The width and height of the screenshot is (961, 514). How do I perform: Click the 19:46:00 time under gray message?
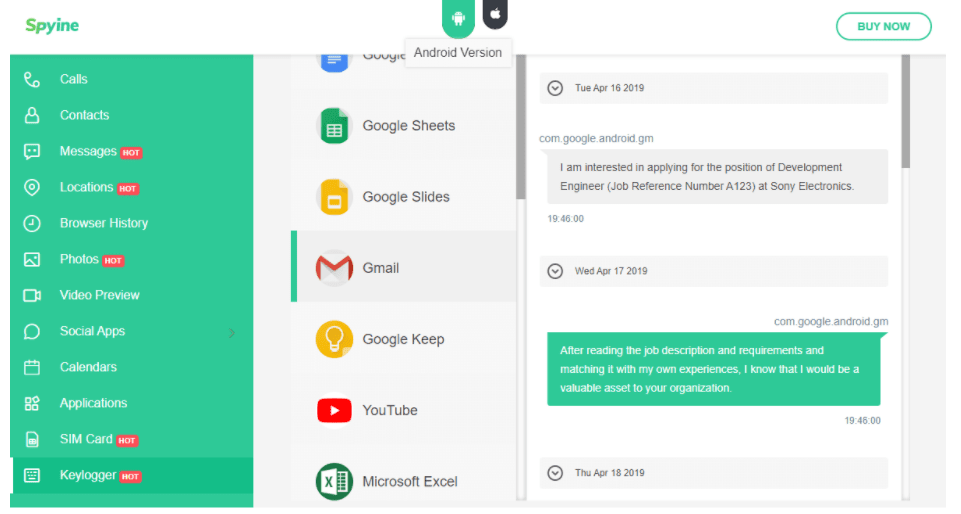click(566, 219)
